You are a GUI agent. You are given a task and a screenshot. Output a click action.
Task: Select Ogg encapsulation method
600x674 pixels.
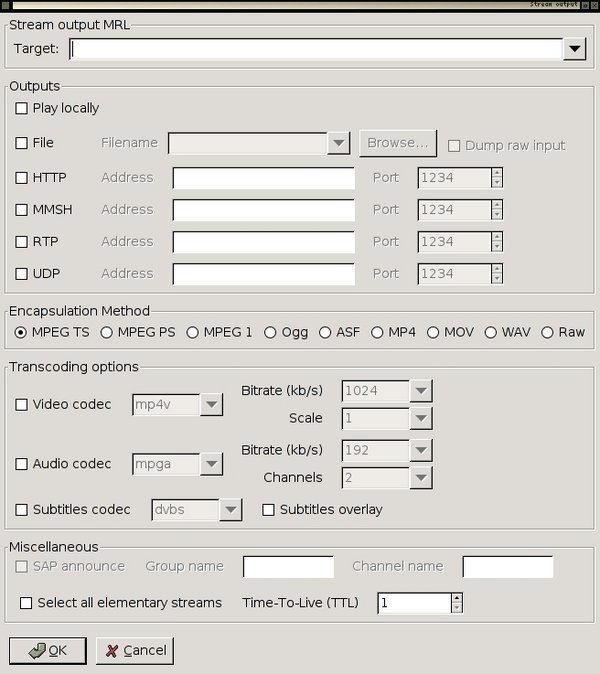(x=270, y=332)
